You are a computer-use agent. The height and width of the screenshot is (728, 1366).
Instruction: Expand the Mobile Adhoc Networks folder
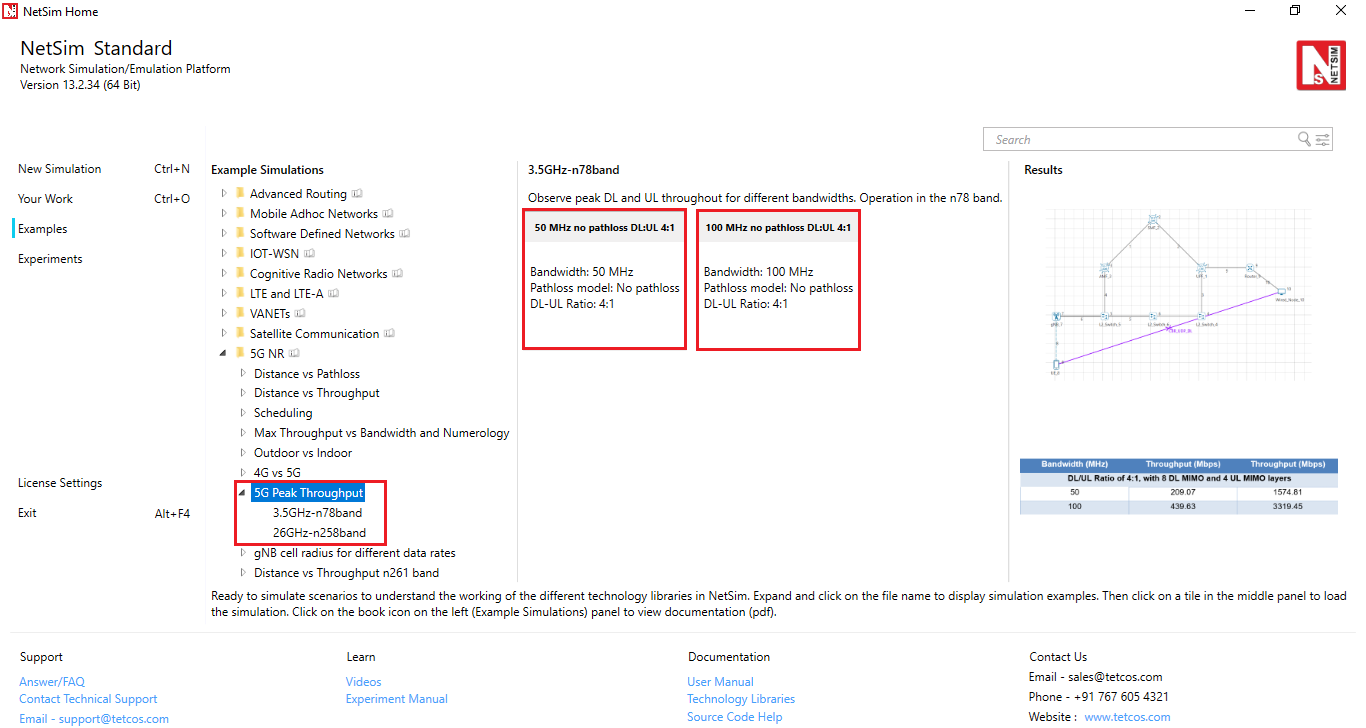(x=224, y=214)
